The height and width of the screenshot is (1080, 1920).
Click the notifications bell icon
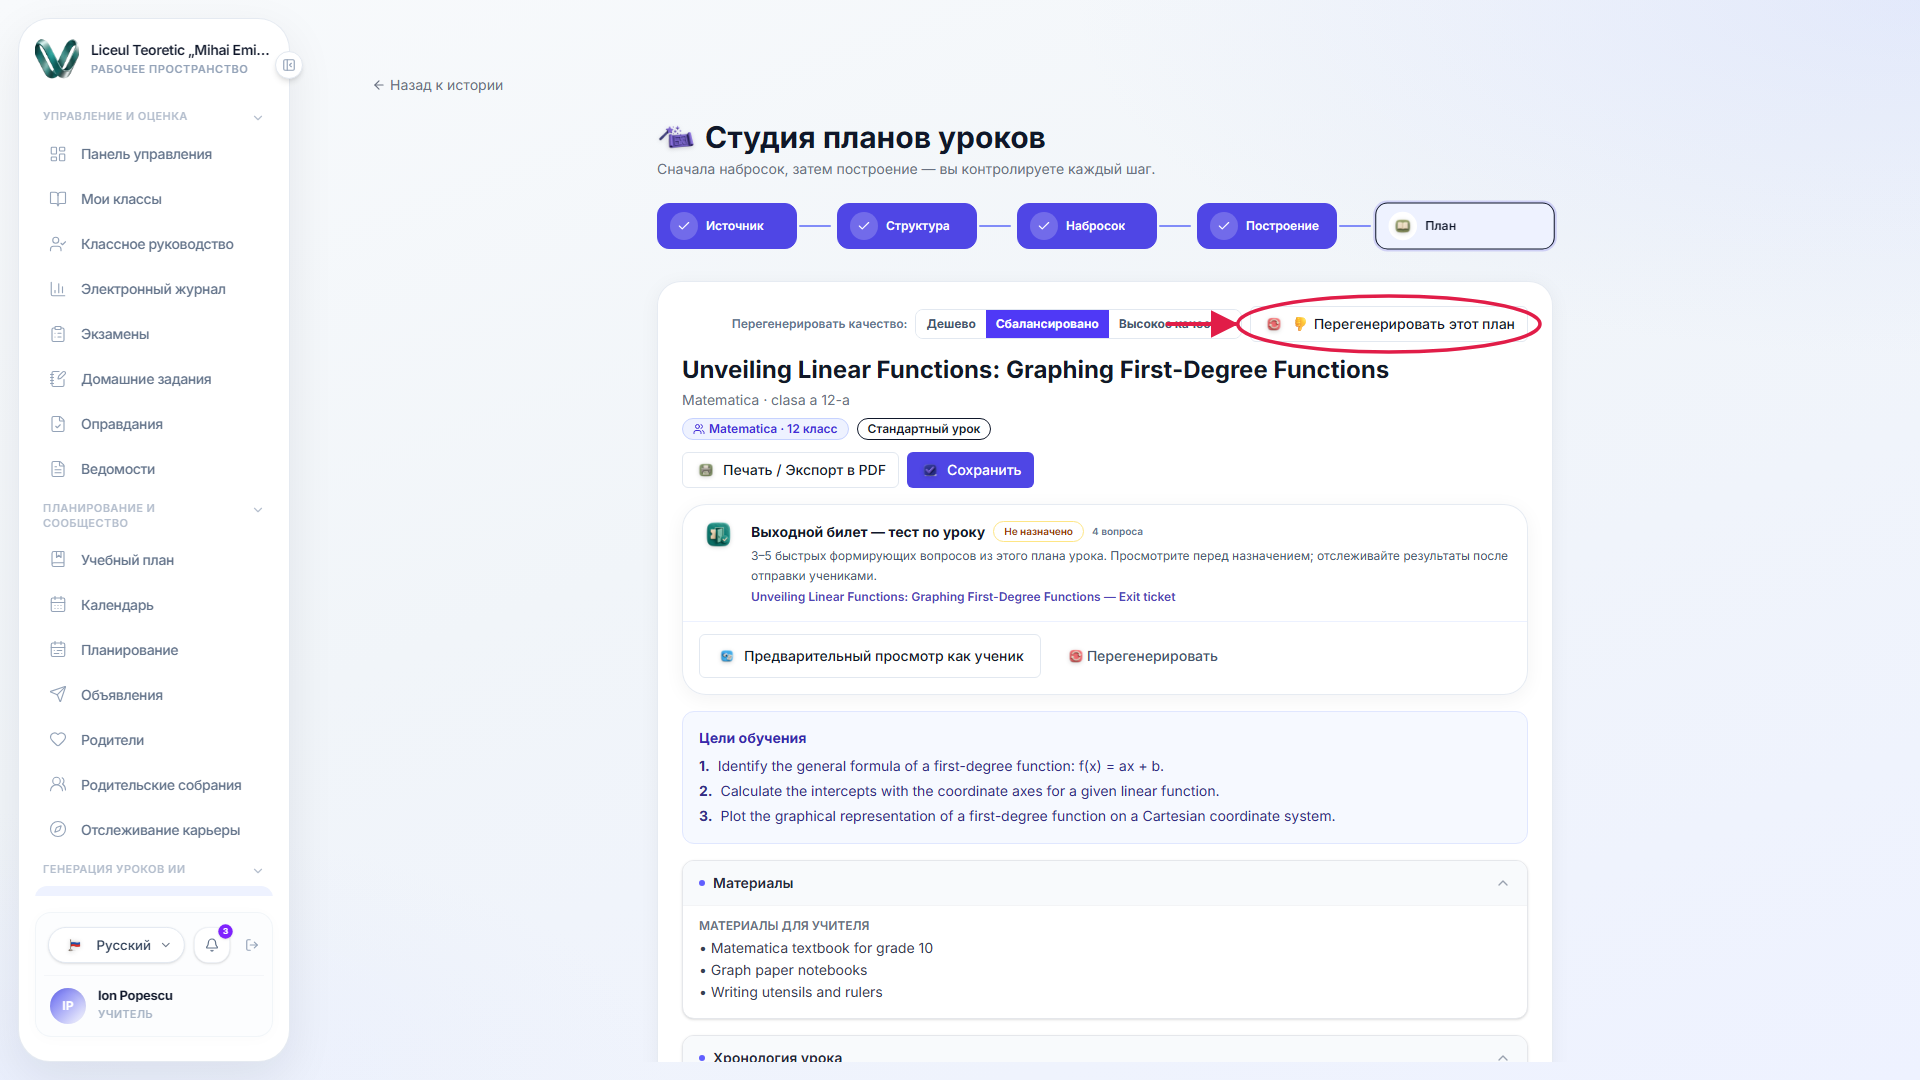(212, 945)
